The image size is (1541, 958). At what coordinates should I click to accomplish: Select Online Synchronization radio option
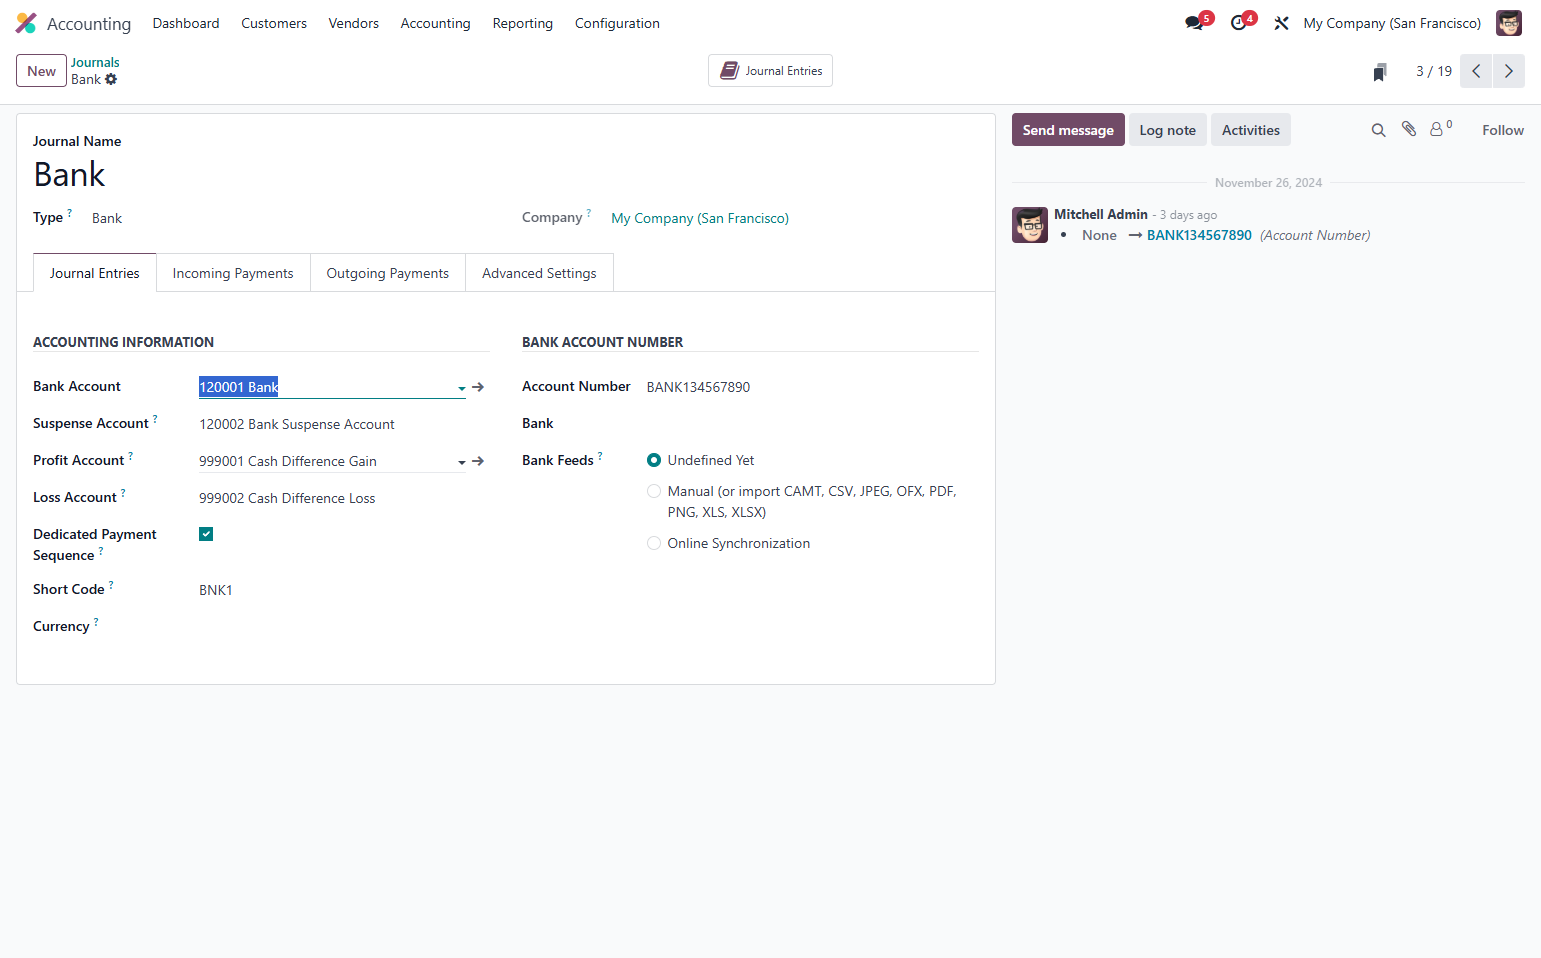click(x=654, y=543)
